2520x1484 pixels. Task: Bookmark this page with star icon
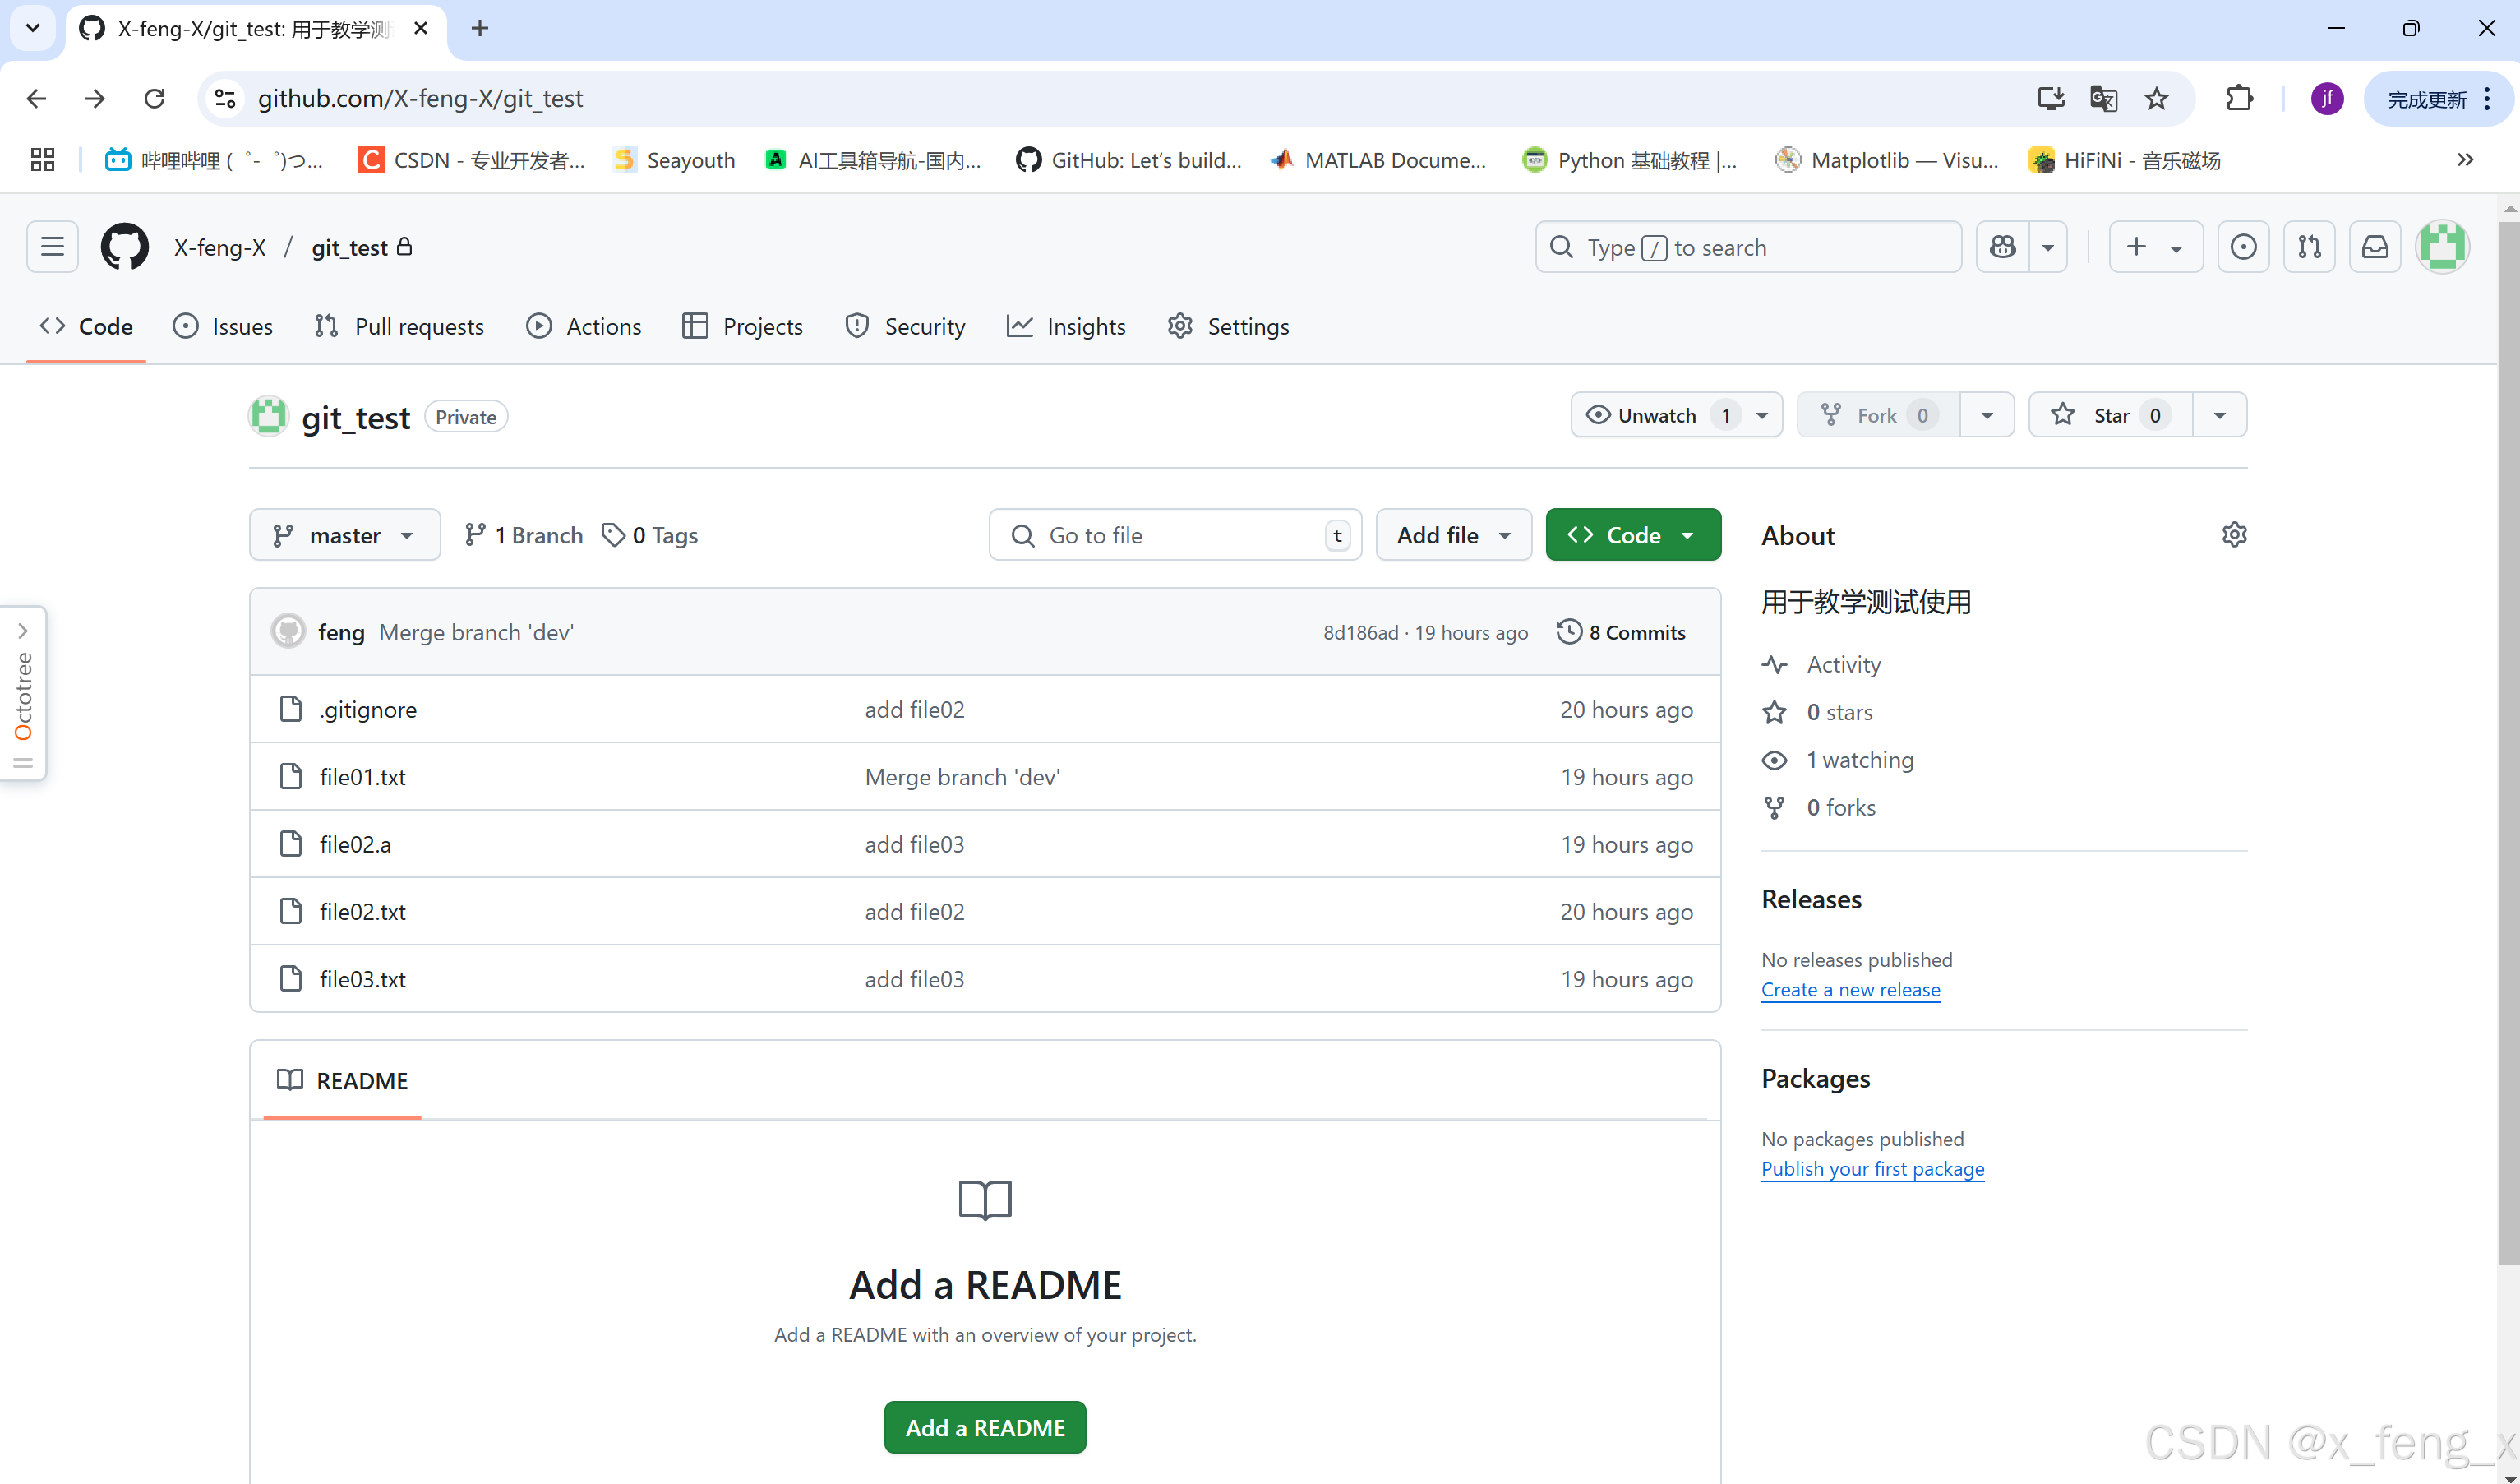(x=2156, y=98)
